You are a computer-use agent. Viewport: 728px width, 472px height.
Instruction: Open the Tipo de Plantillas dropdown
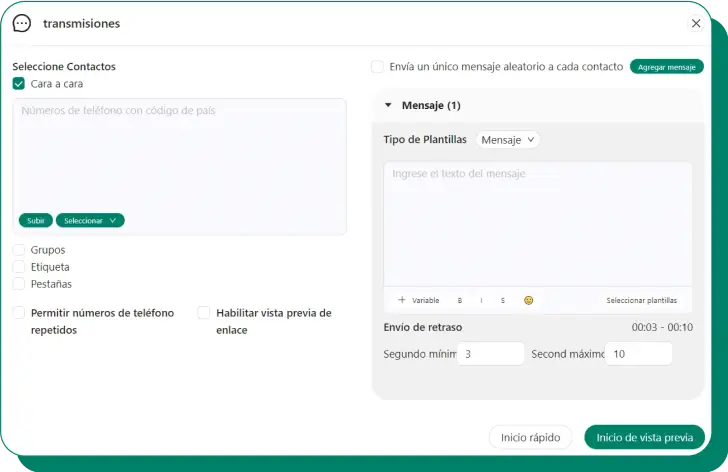508,140
